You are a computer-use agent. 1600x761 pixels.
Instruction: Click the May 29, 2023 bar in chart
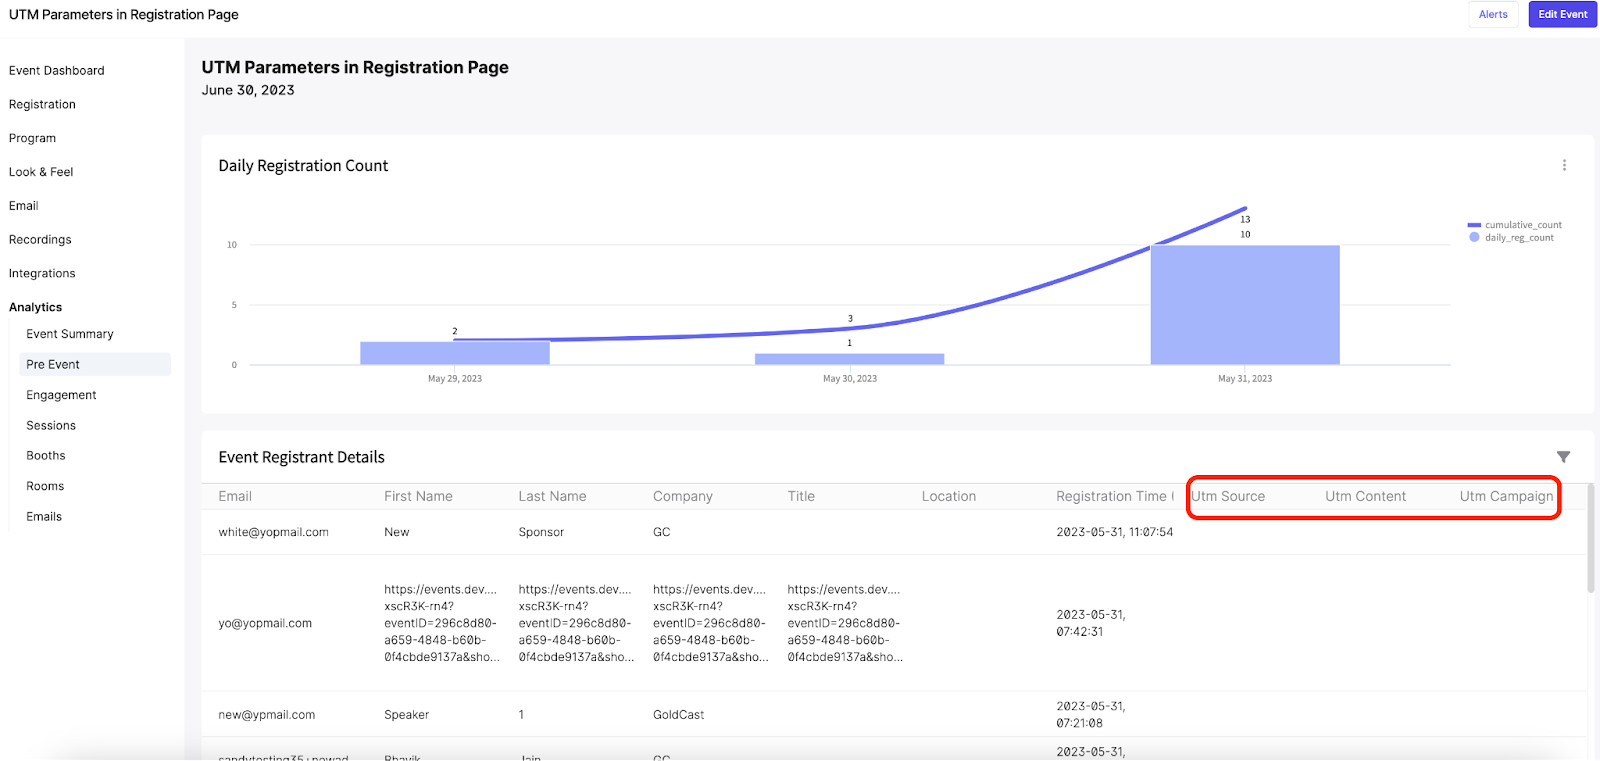pyautogui.click(x=455, y=353)
